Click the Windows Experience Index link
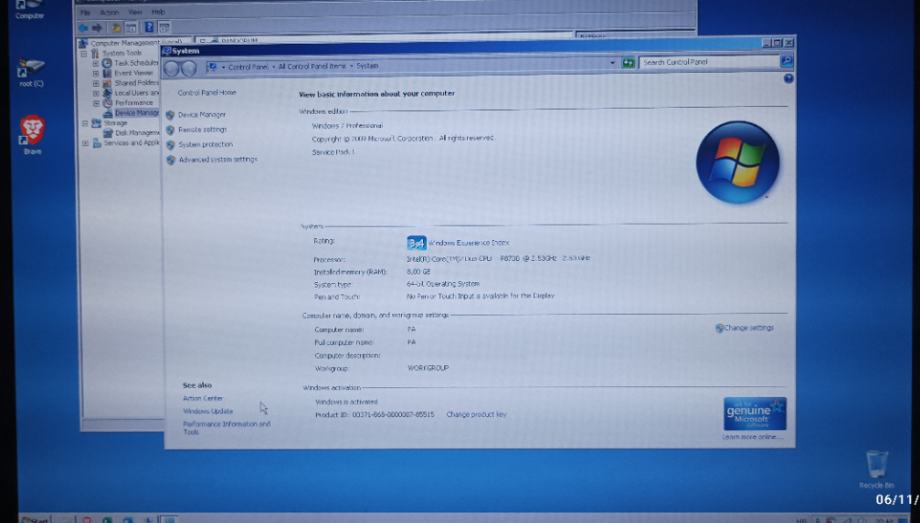The width and height of the screenshot is (920, 523). click(469, 242)
